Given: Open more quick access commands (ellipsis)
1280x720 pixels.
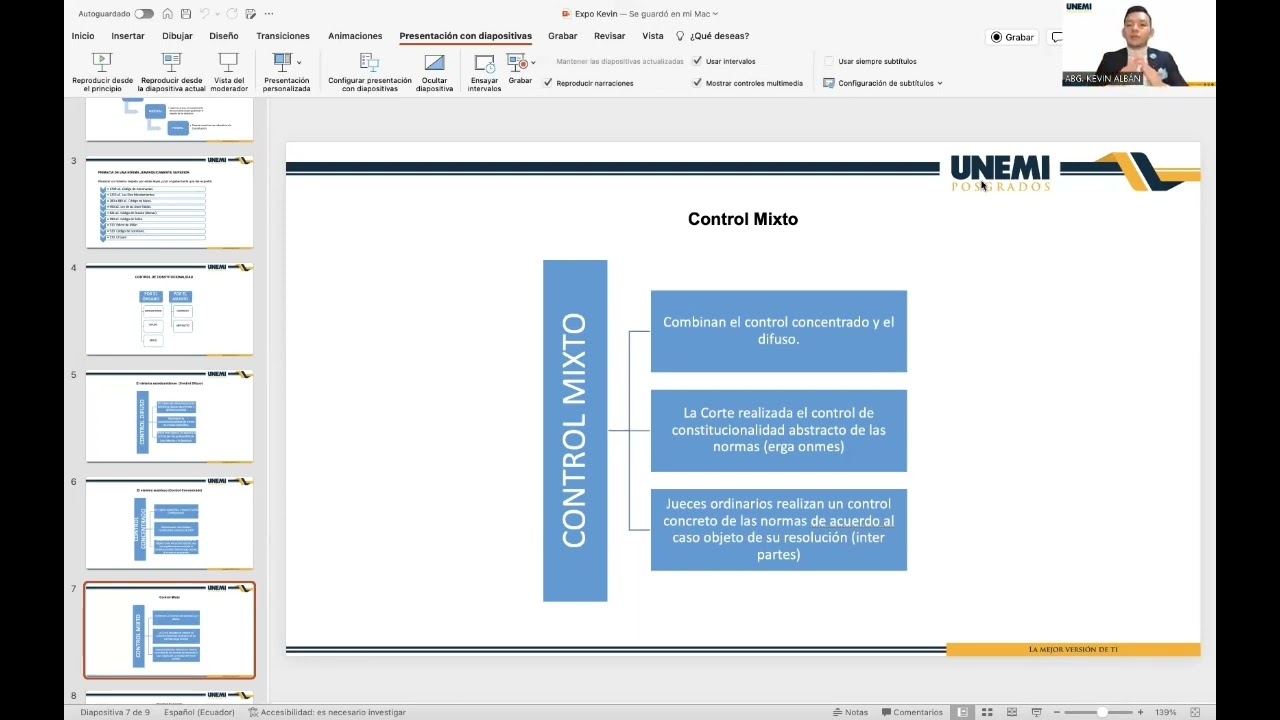Looking at the screenshot, I should coord(269,14).
